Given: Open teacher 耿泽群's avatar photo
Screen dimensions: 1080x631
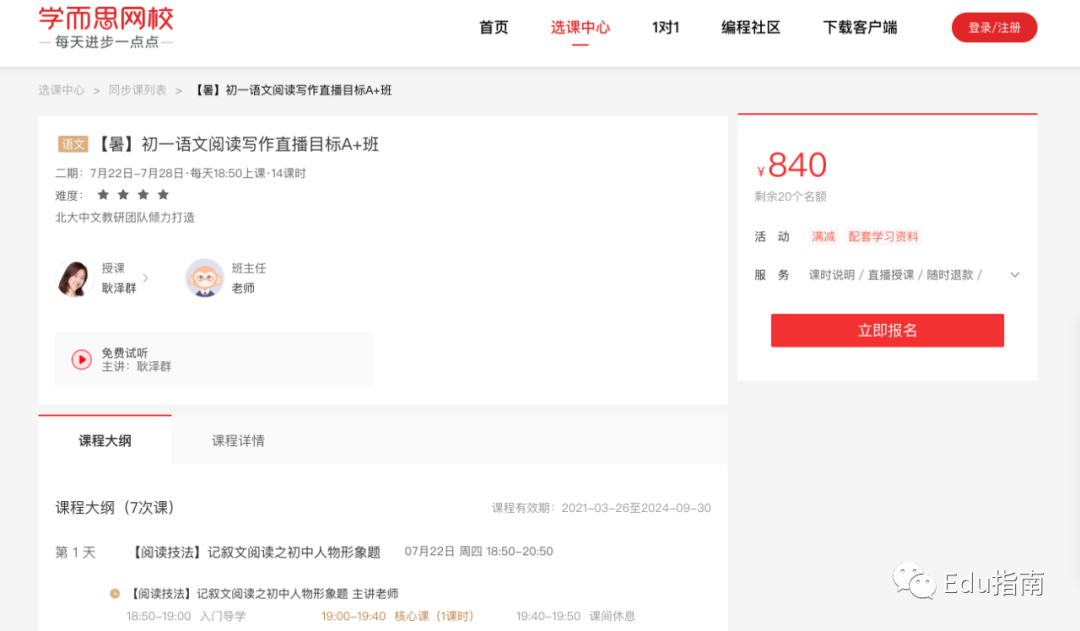Looking at the screenshot, I should click(x=74, y=278).
